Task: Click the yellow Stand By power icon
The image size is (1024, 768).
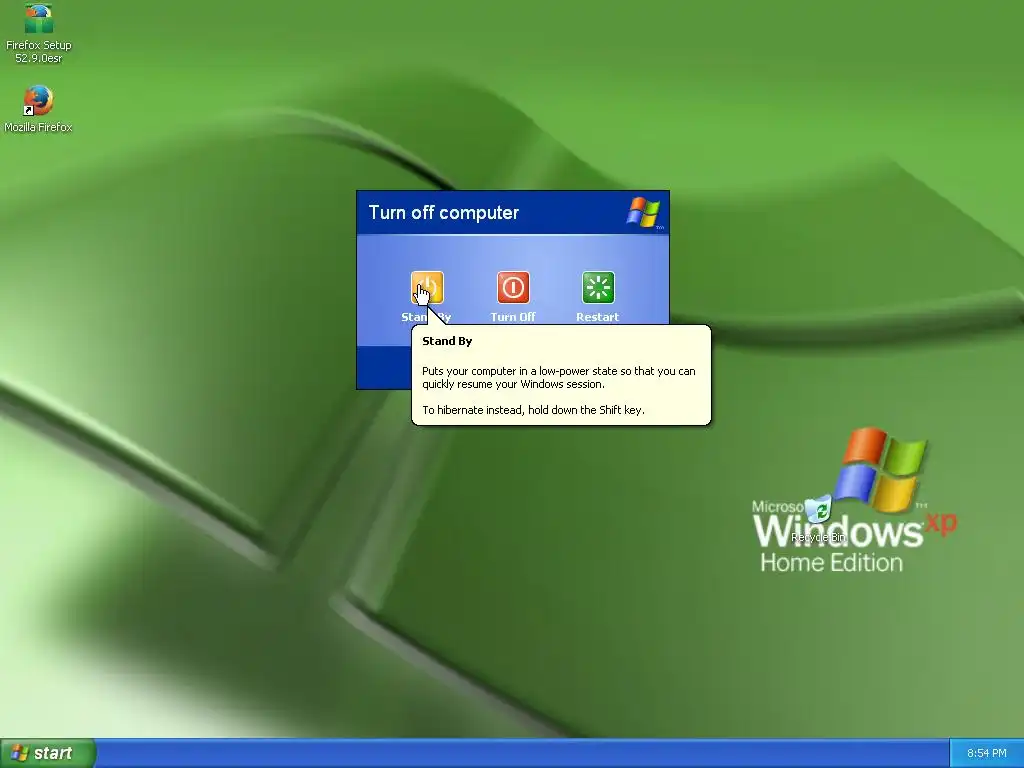Action: (427, 287)
